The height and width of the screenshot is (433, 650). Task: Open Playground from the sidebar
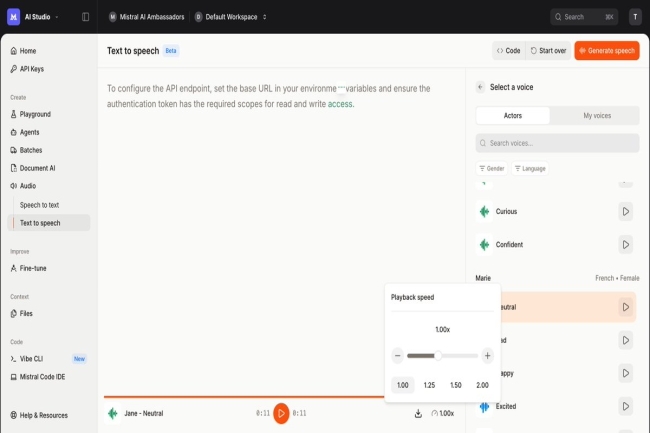point(35,114)
